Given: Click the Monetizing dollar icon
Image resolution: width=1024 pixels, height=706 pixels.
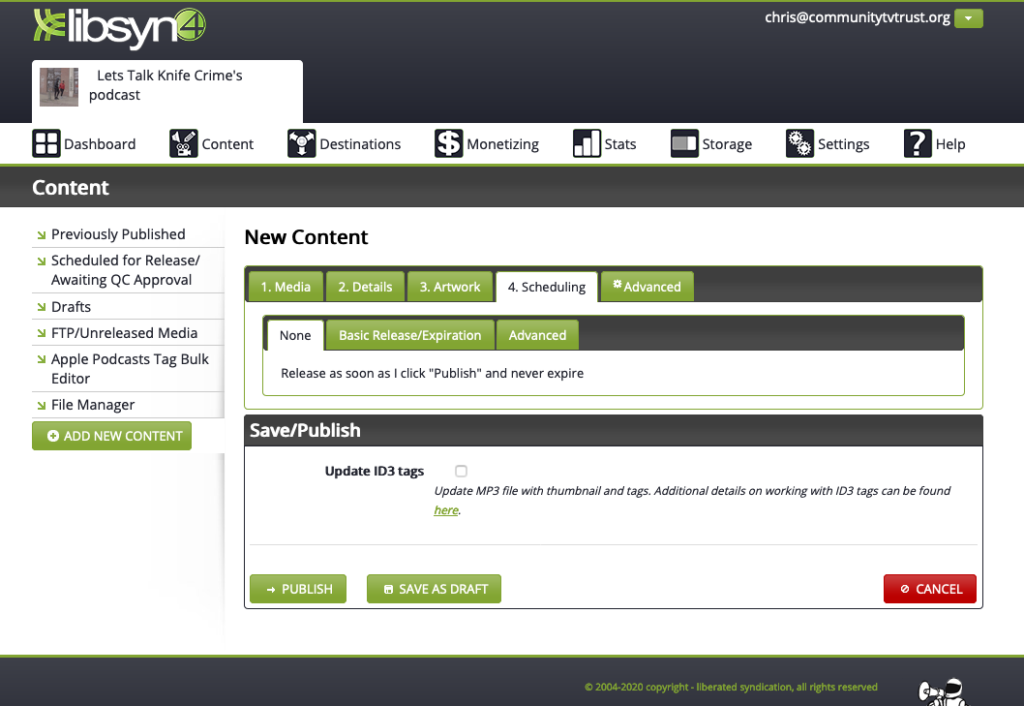Looking at the screenshot, I should 449,144.
